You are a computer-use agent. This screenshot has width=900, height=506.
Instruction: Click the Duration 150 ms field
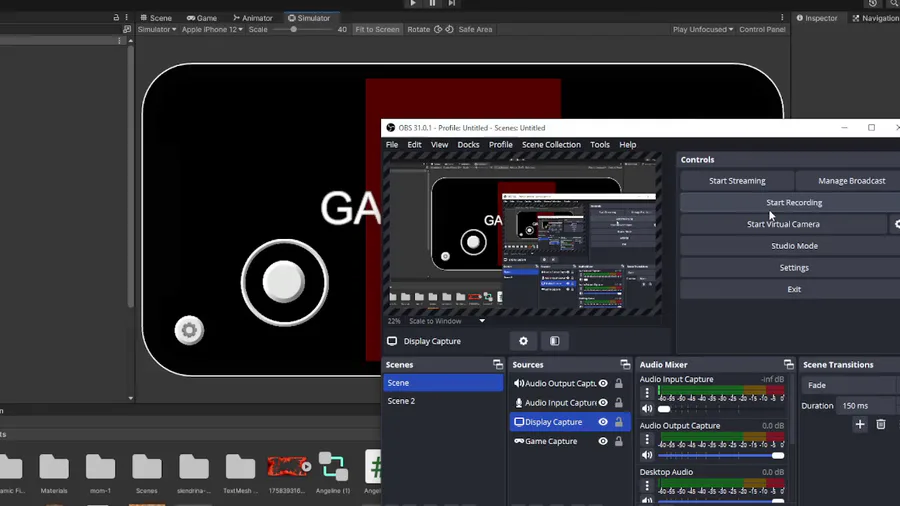[x=867, y=406]
